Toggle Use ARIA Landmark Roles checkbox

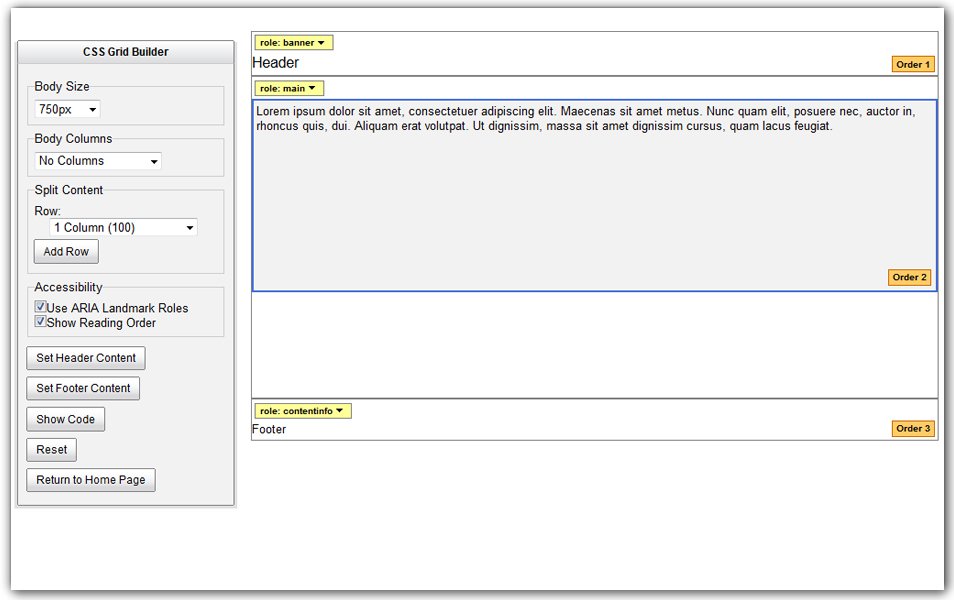(x=41, y=308)
